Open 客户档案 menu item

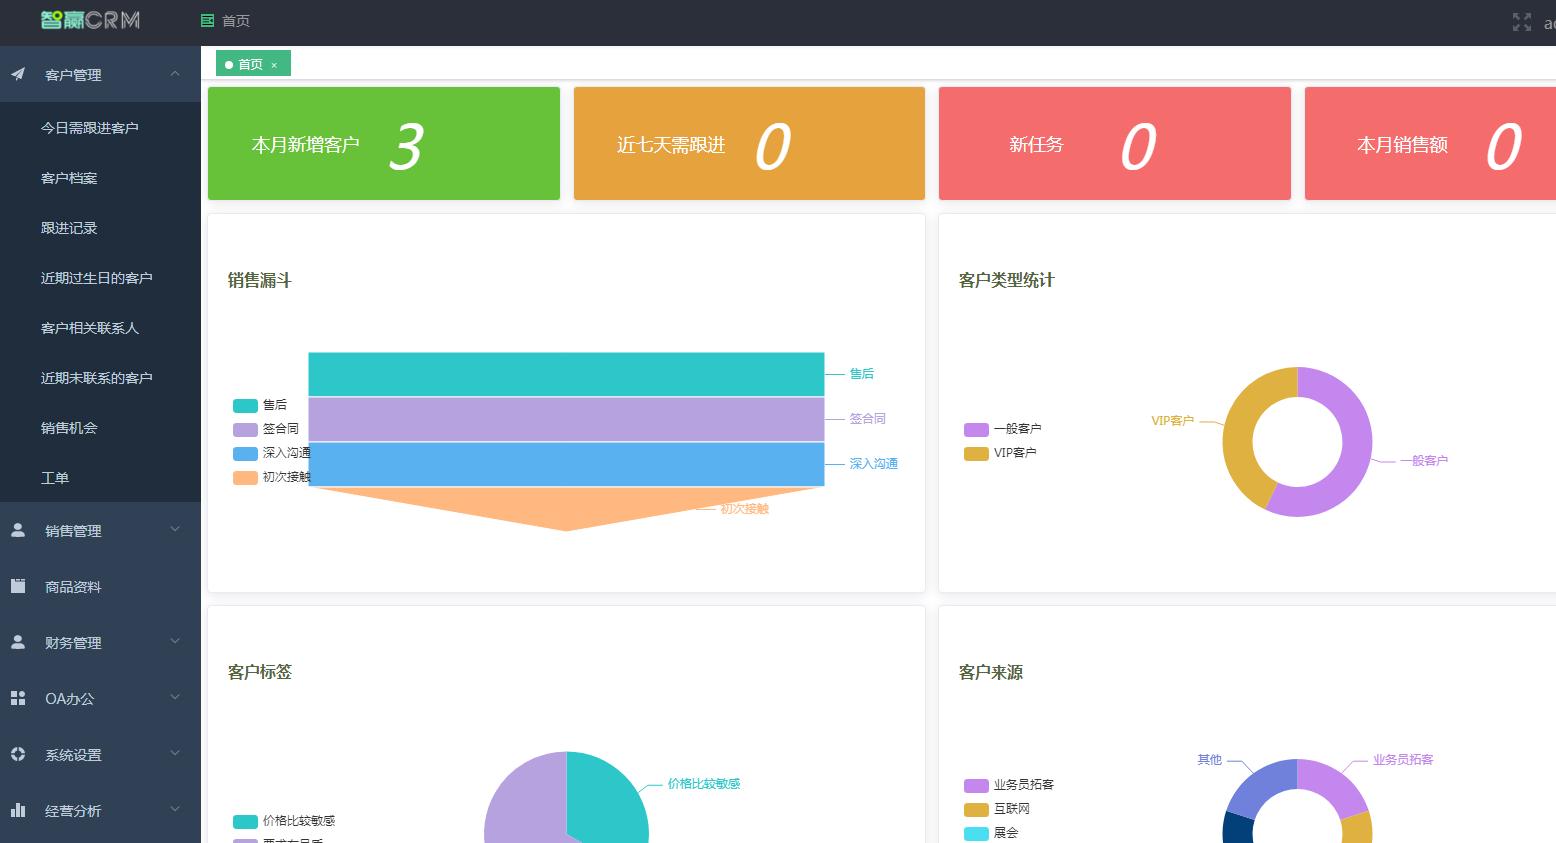point(100,178)
